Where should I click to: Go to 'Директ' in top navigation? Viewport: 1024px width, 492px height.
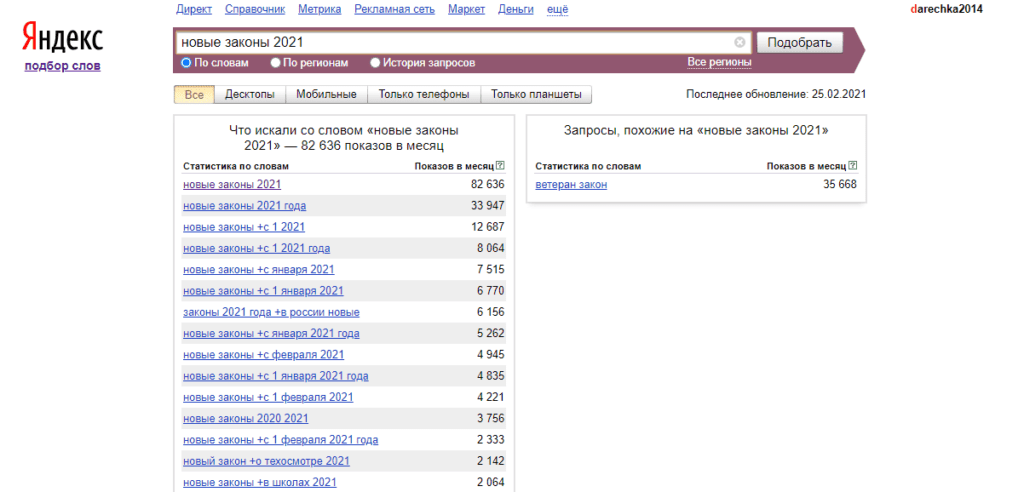pyautogui.click(x=194, y=9)
